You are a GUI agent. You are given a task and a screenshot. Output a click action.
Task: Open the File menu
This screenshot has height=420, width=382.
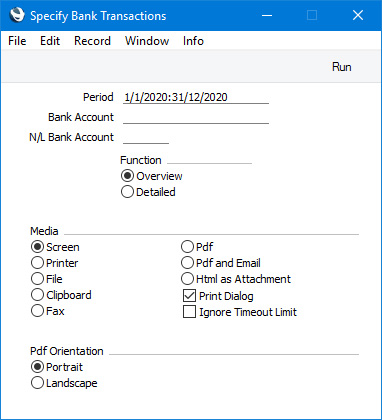(x=17, y=41)
